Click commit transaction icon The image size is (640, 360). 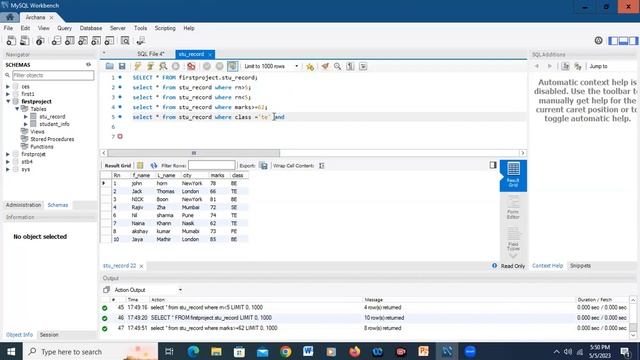(x=207, y=66)
